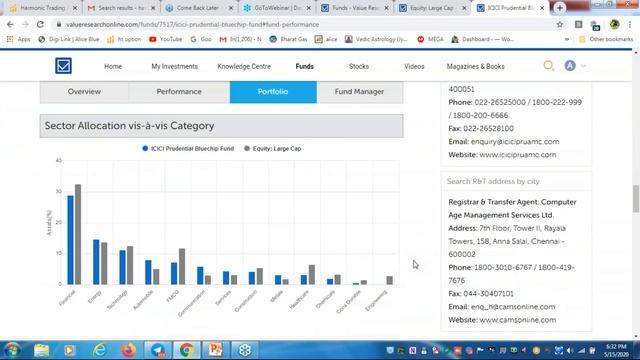Close the Funds - Value Research tab

click(386, 8)
